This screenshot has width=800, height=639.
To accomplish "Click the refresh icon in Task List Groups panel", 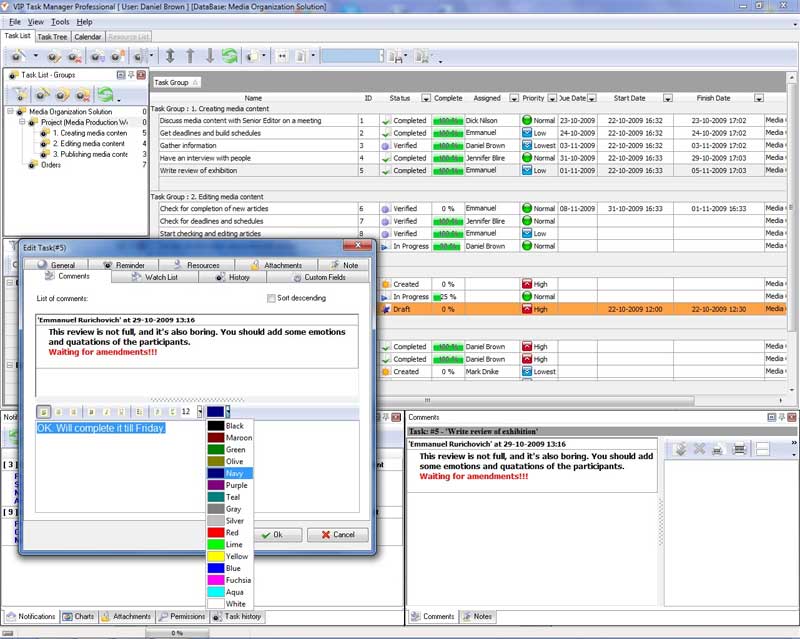I will 104,94.
